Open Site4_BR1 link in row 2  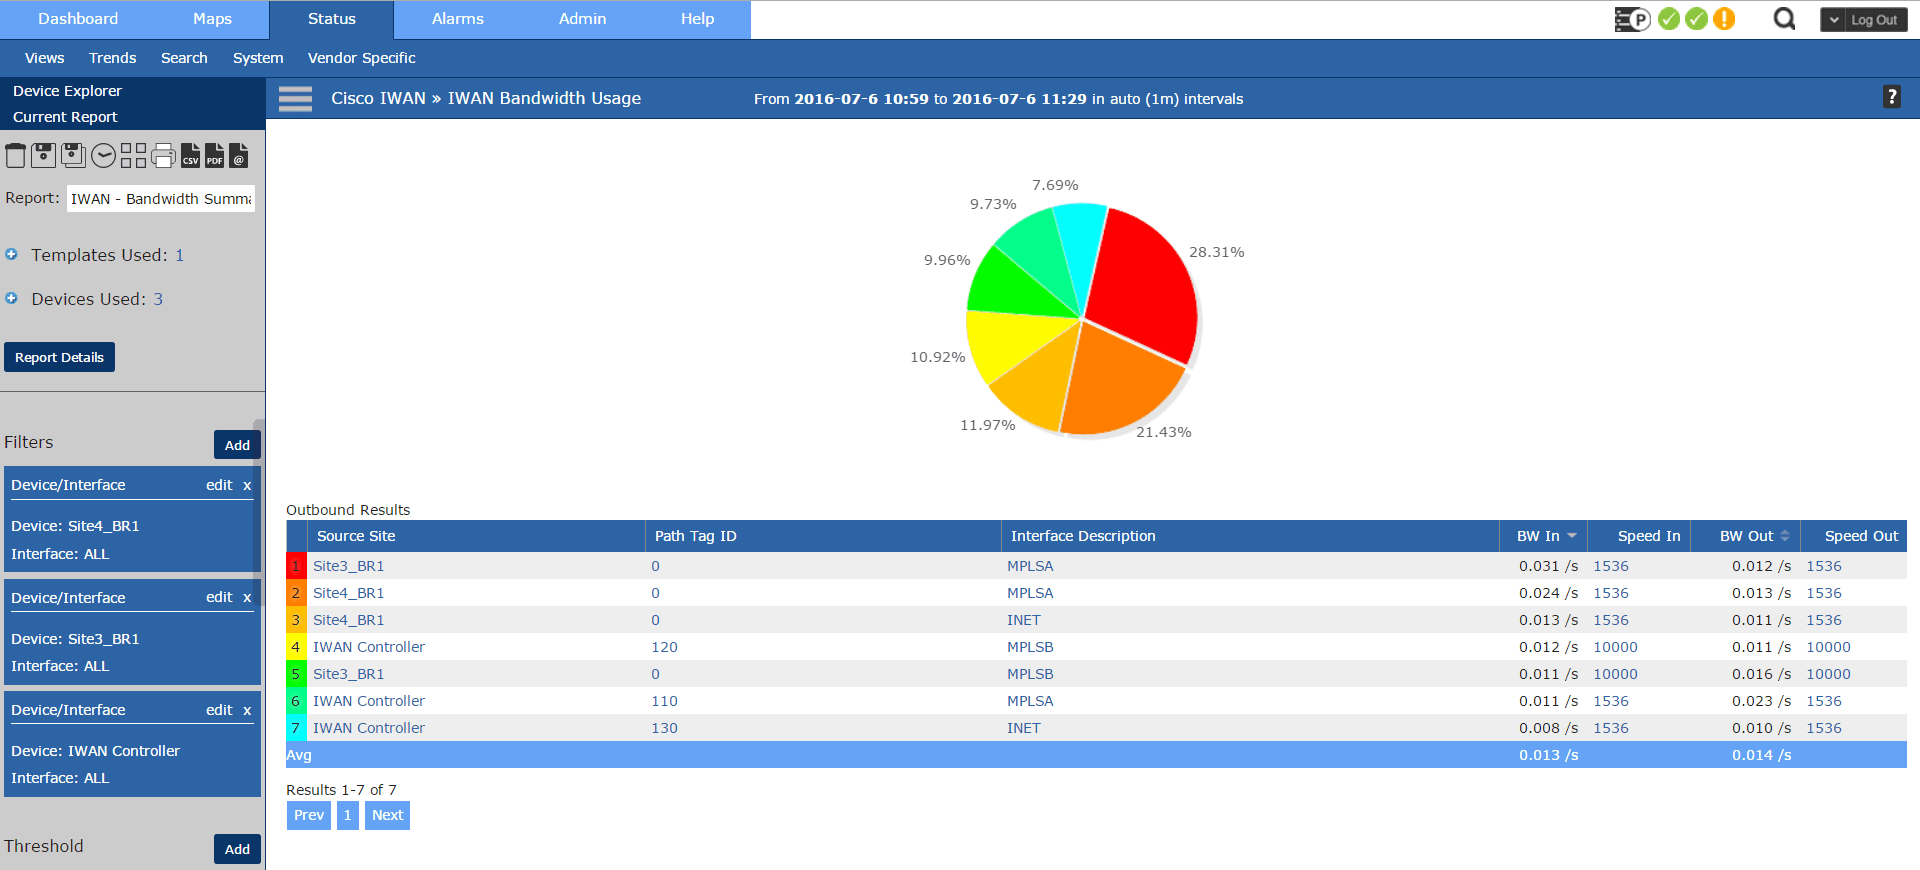click(x=348, y=593)
